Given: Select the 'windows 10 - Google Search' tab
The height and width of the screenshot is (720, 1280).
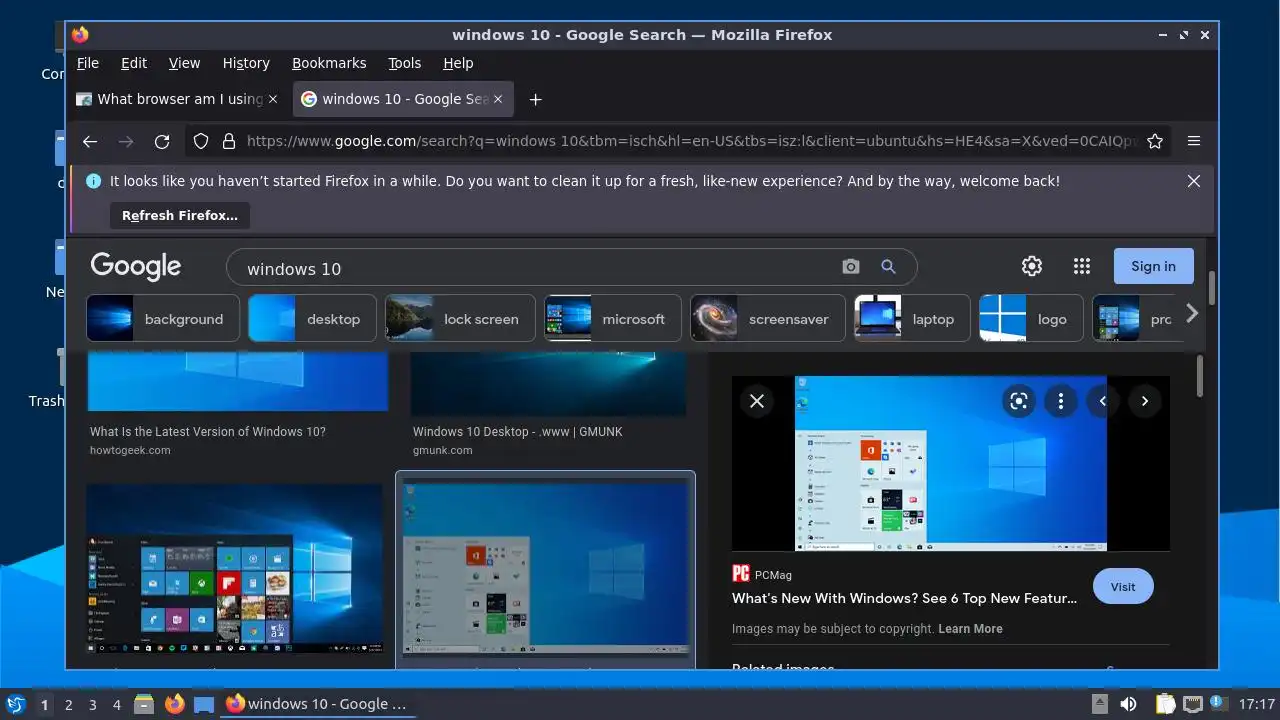Looking at the screenshot, I should [404, 99].
